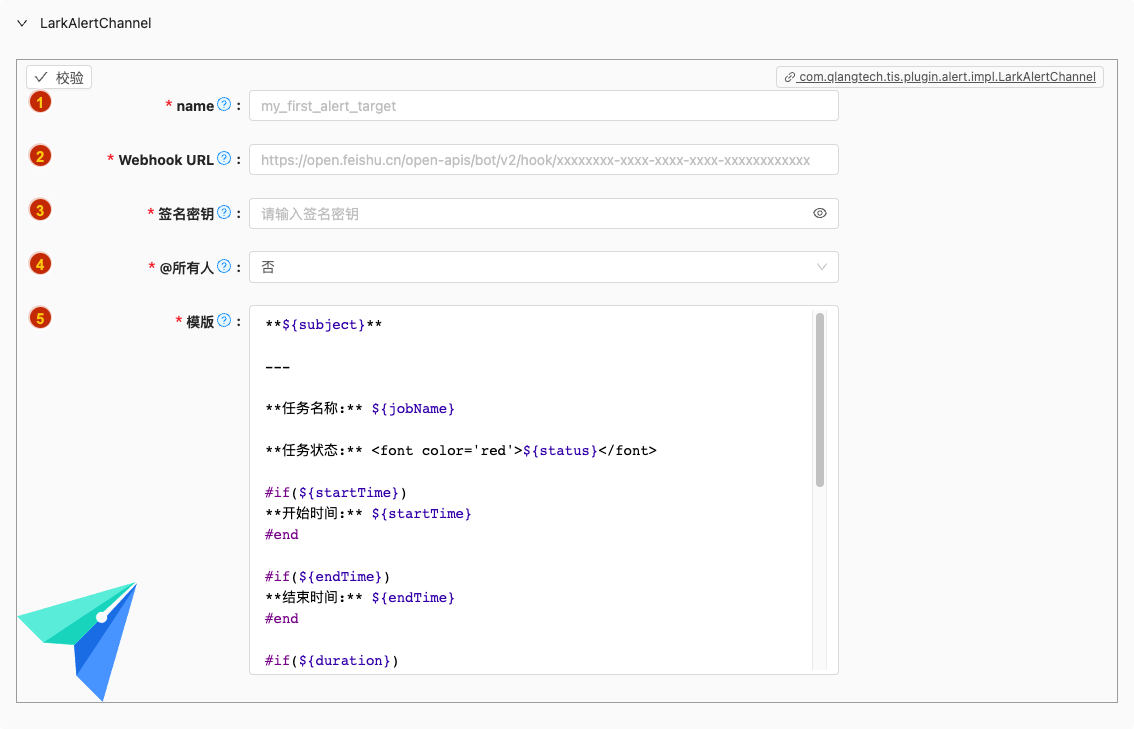1134x729 pixels.
Task: Click the help icon next to name
Action: tap(224, 105)
